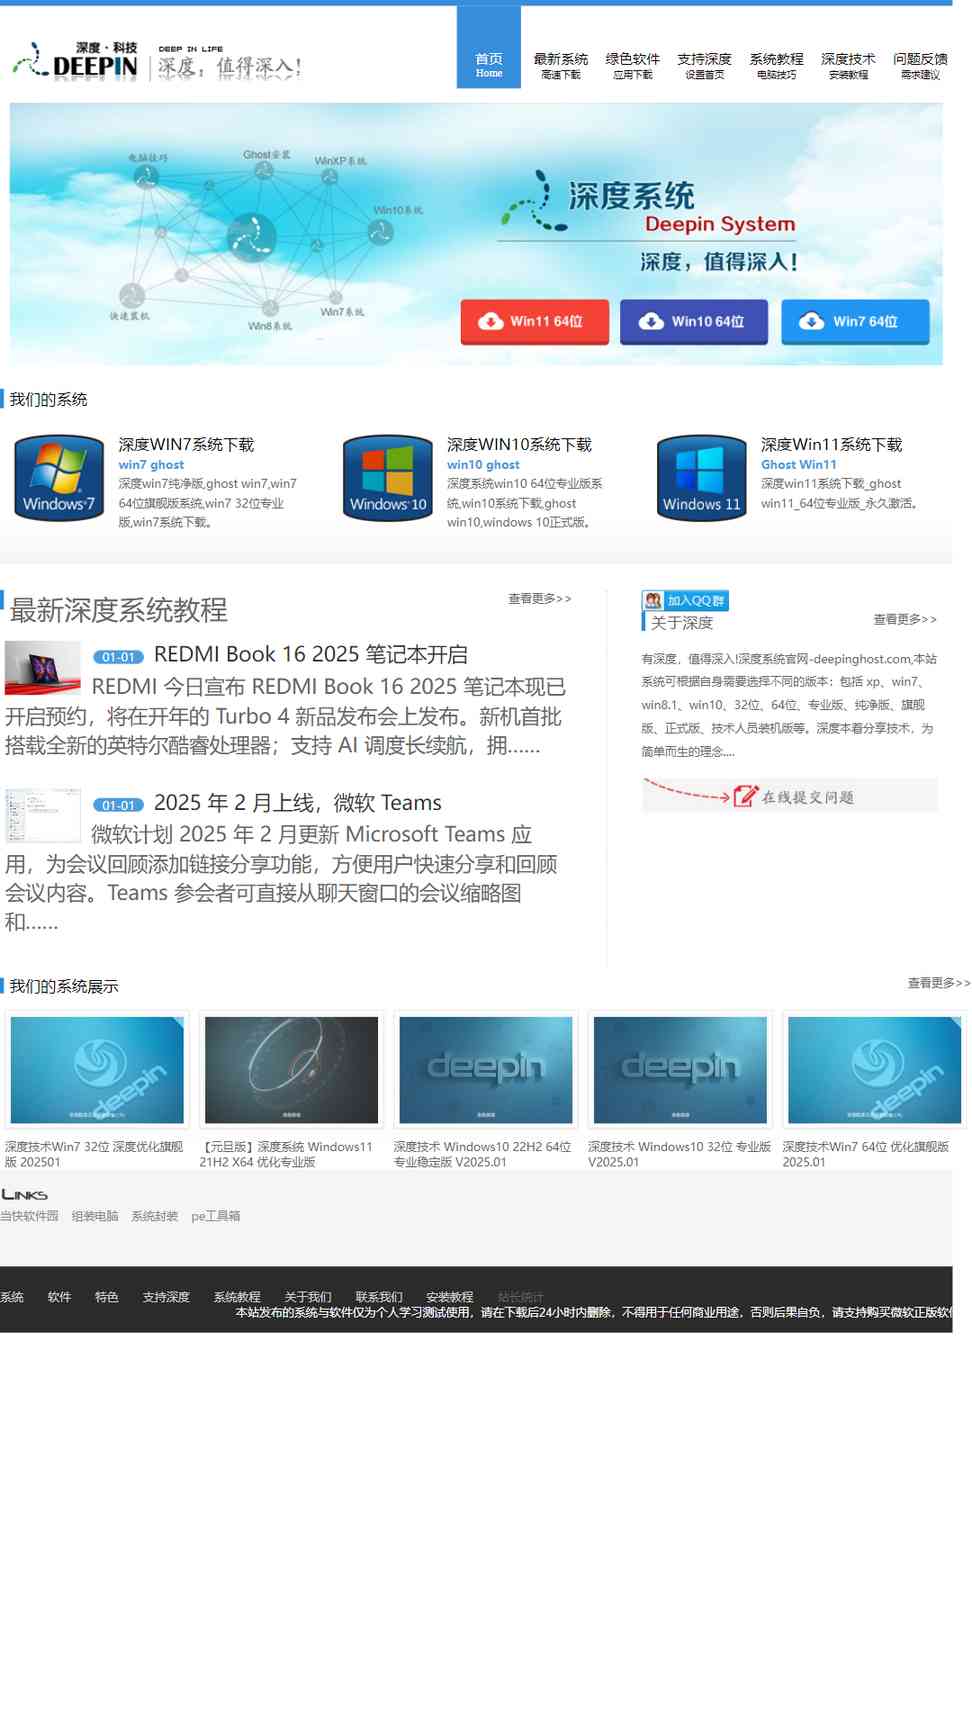Open the 绿色软件 navigation item
972x1728 pixels.
633,66
